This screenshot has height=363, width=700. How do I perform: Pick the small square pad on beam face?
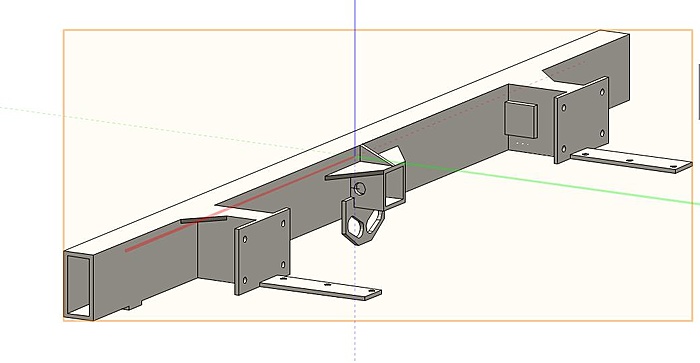(521, 119)
